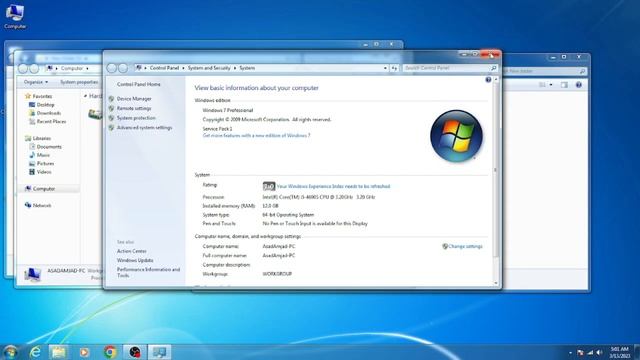Image resolution: width=640 pixels, height=360 pixels.
Task: Go forward in the System window
Action: tap(123, 68)
